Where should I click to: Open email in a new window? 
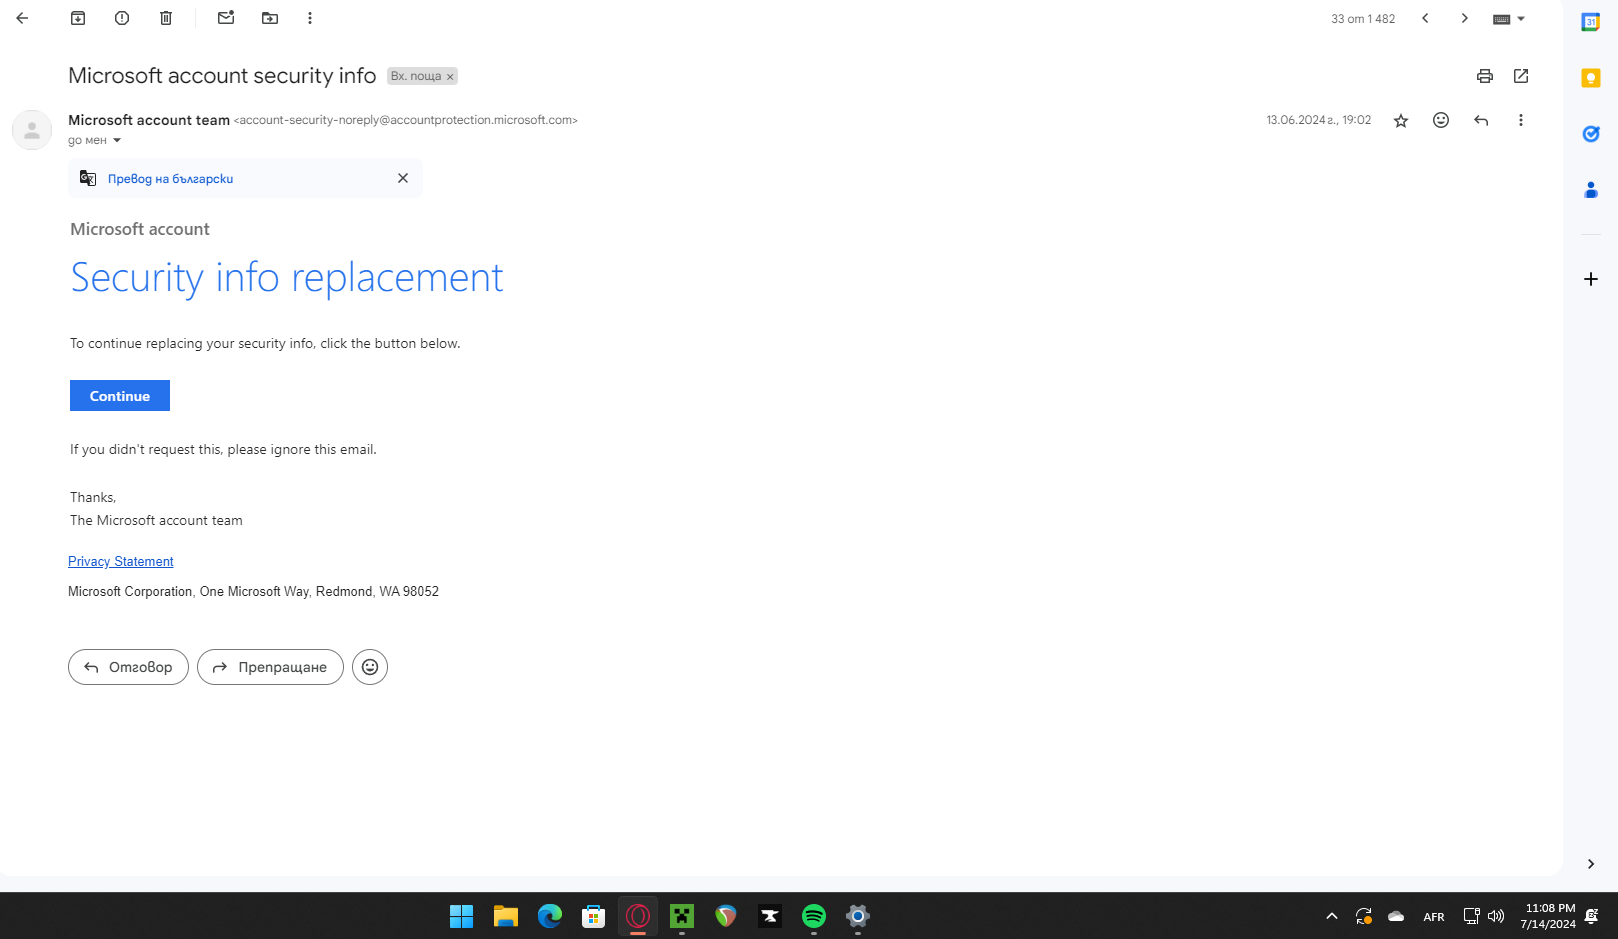point(1521,76)
